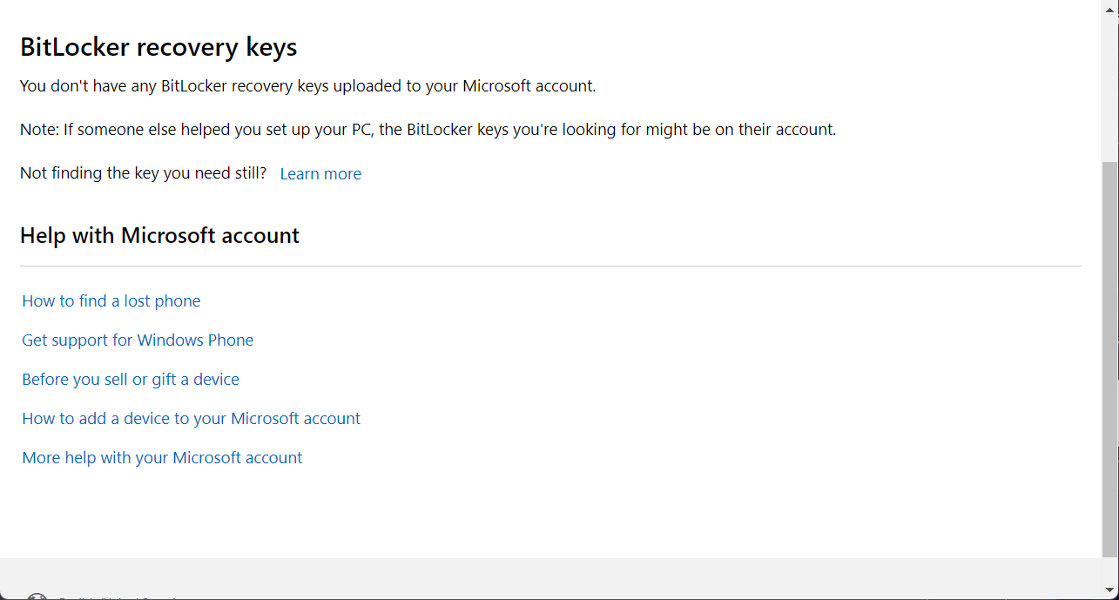Click the "Not finding the key you need still?" text
Image resolution: width=1119 pixels, height=600 pixels.
[x=143, y=172]
